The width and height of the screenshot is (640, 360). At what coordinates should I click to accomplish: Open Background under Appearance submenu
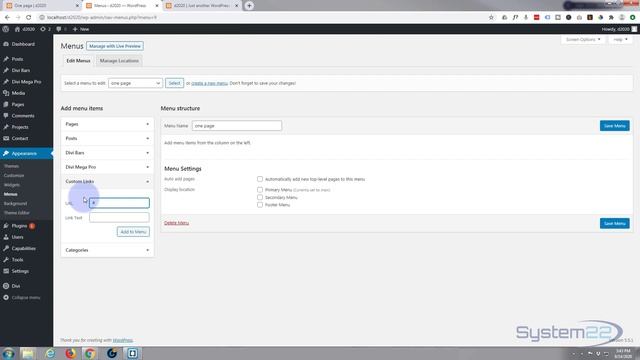[x=16, y=204]
